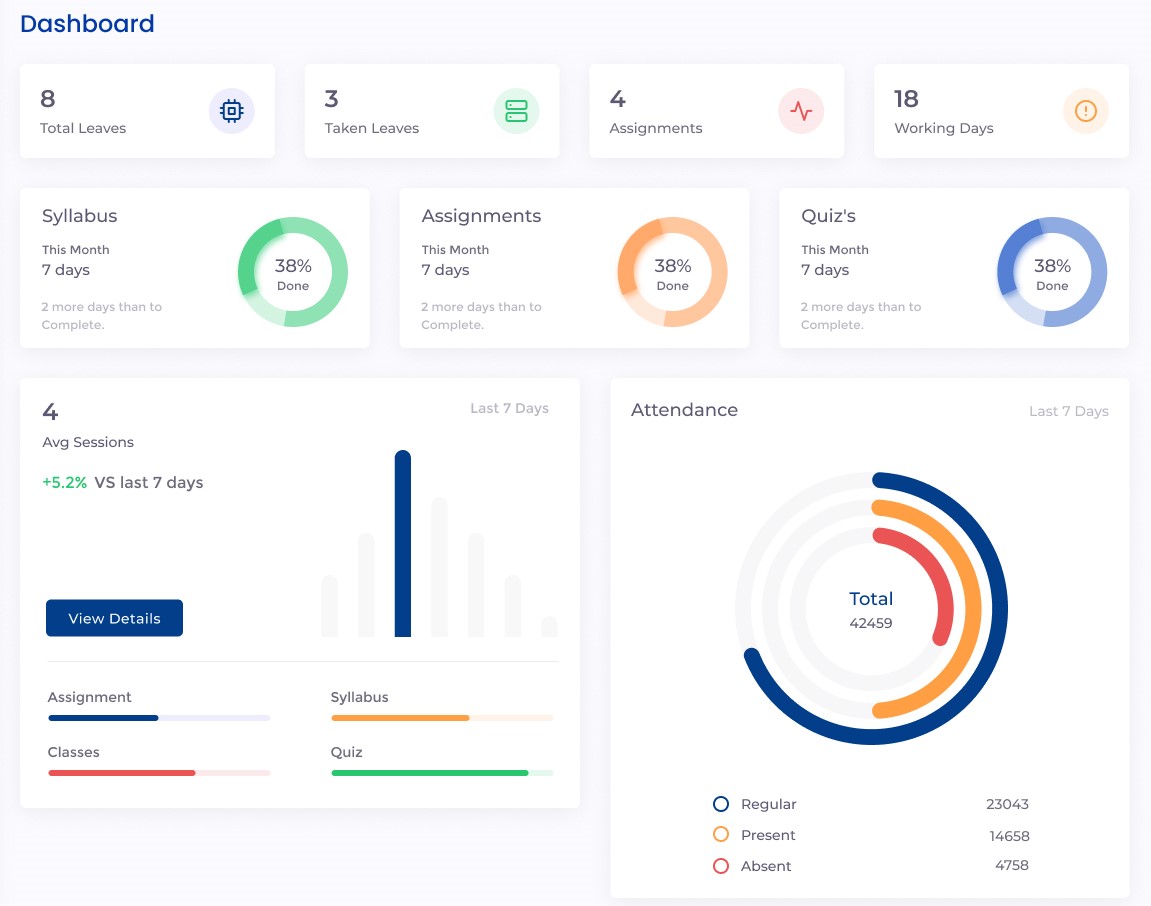Image resolution: width=1151 pixels, height=906 pixels.
Task: Click the server icon on Taken Leaves card
Action: pos(516,111)
